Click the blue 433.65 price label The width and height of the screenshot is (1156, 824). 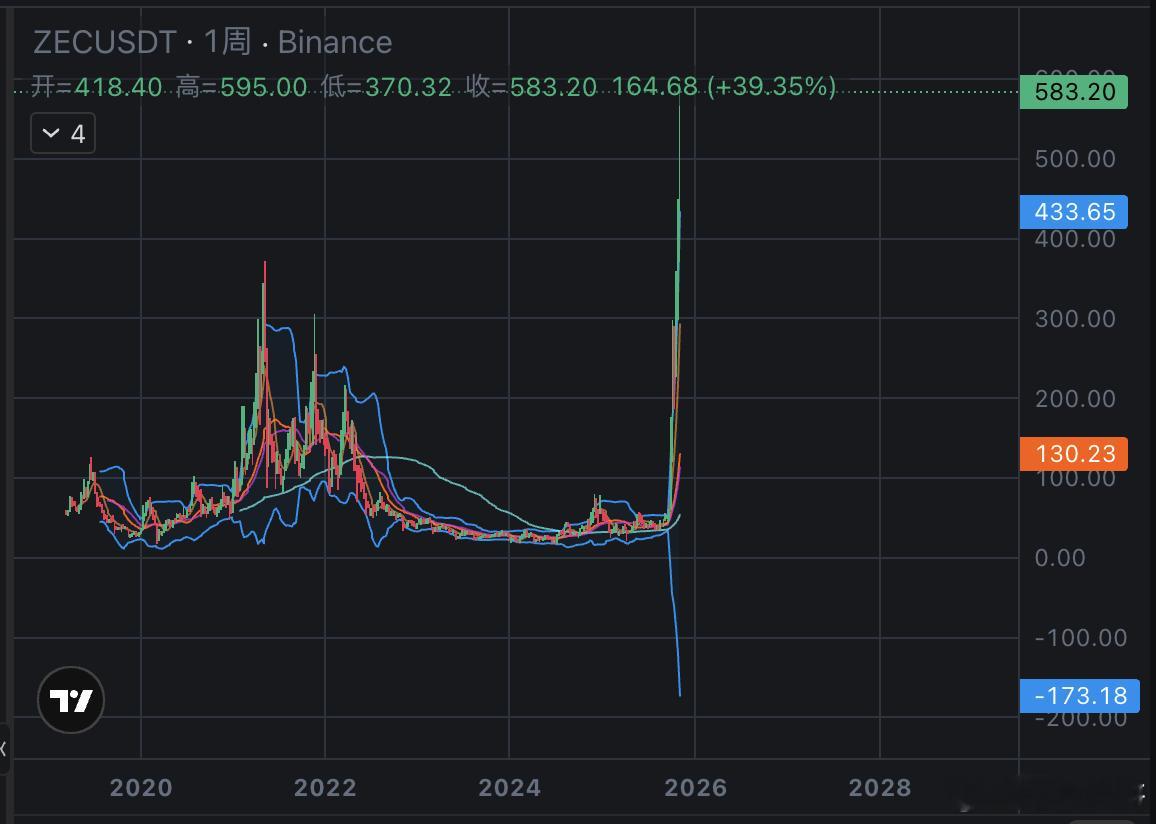click(x=1073, y=212)
